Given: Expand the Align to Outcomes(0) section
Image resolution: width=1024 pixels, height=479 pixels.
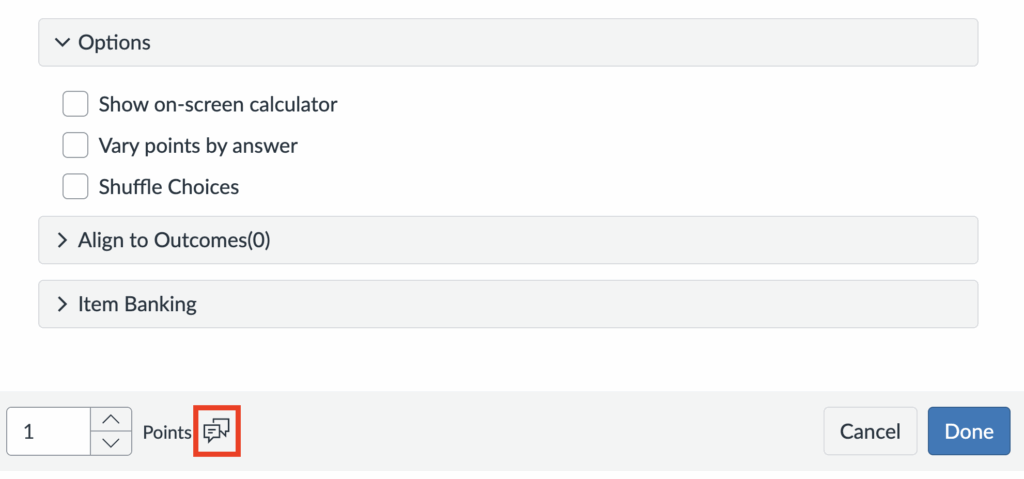Looking at the screenshot, I should (174, 240).
